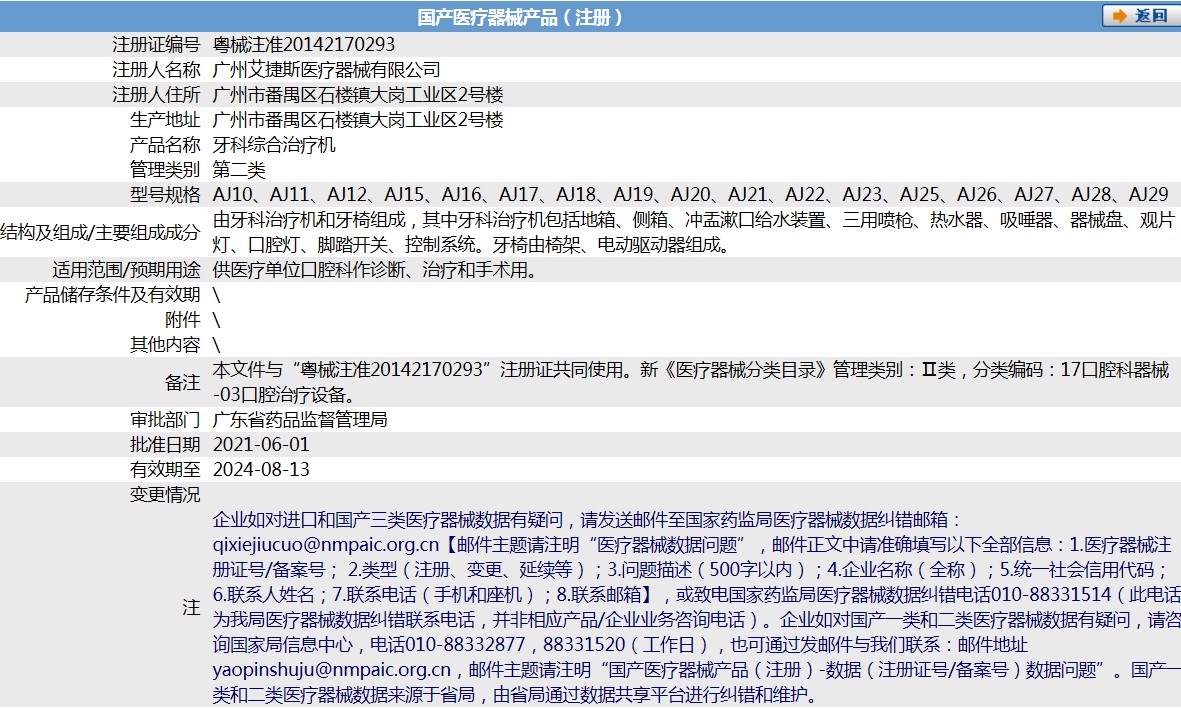Click the 附件 label

(182, 319)
